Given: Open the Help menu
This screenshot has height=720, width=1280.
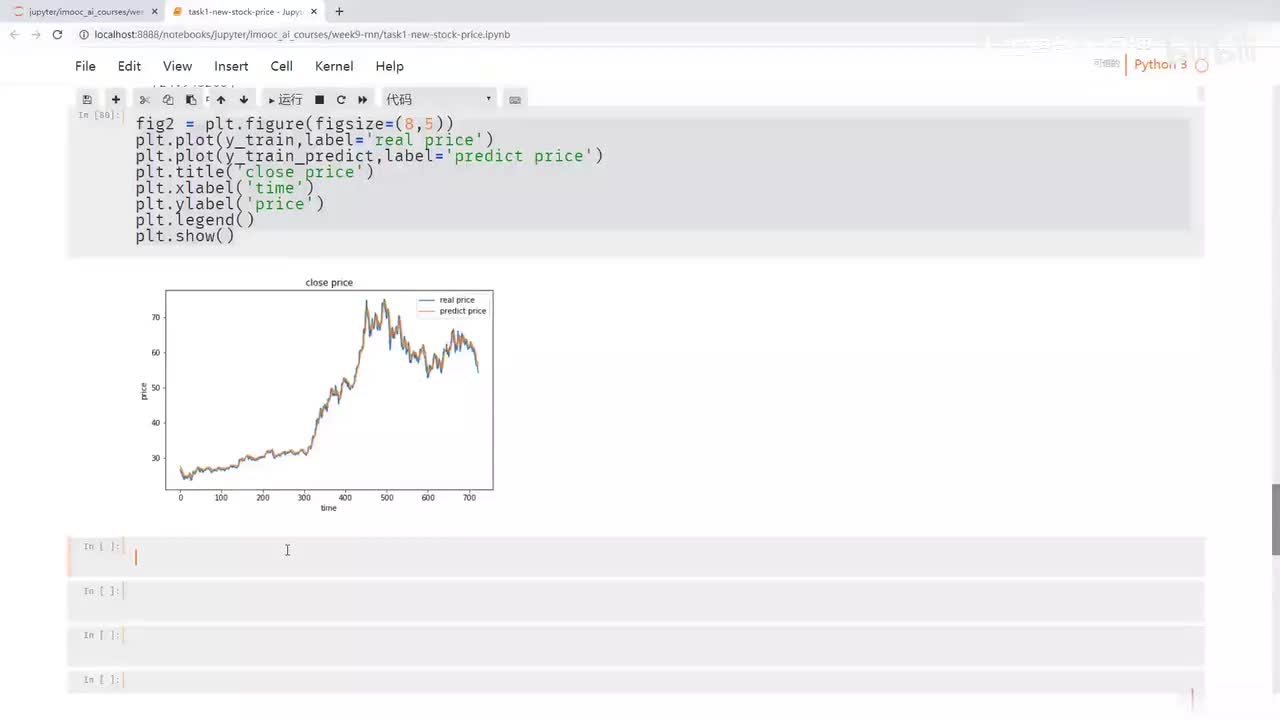Looking at the screenshot, I should [x=390, y=66].
